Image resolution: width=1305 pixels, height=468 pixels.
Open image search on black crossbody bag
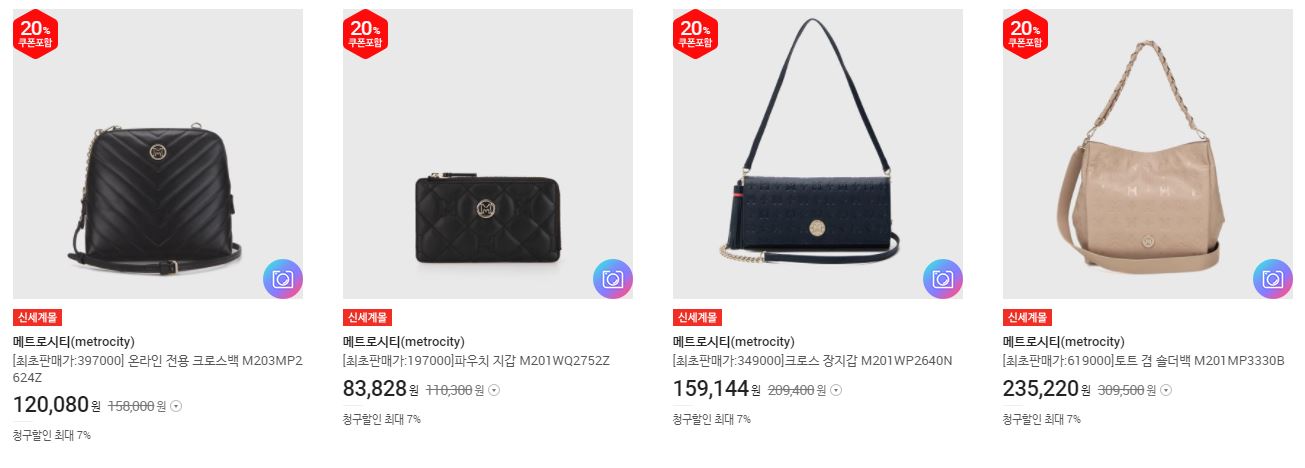coord(283,279)
